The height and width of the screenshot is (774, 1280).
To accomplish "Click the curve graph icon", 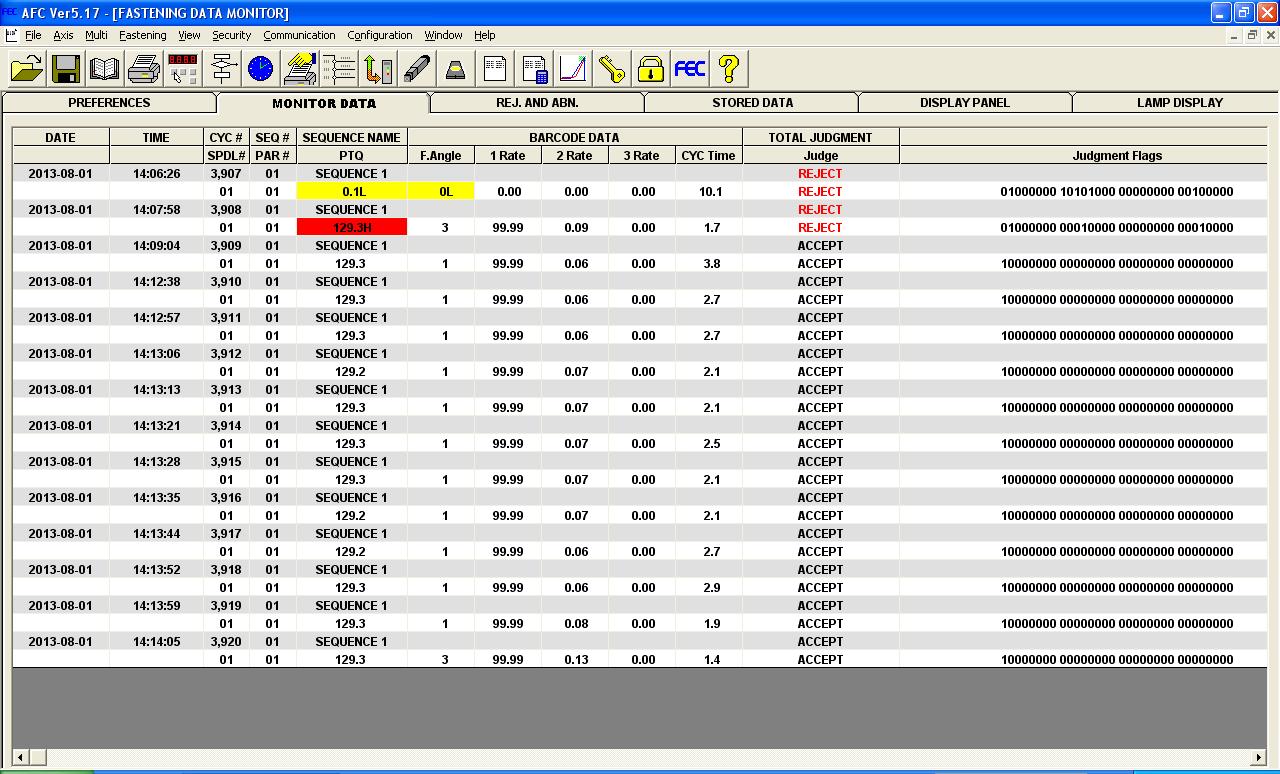I will click(x=573, y=69).
